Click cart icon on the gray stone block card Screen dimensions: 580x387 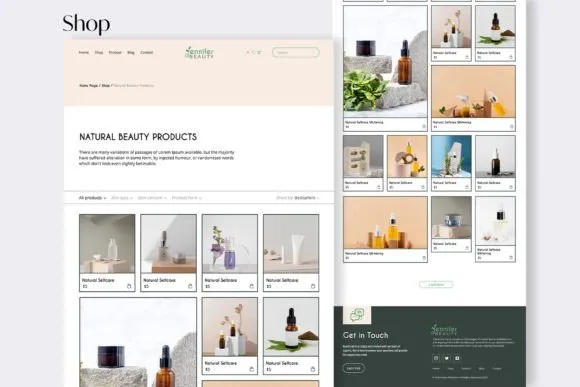(379, 187)
